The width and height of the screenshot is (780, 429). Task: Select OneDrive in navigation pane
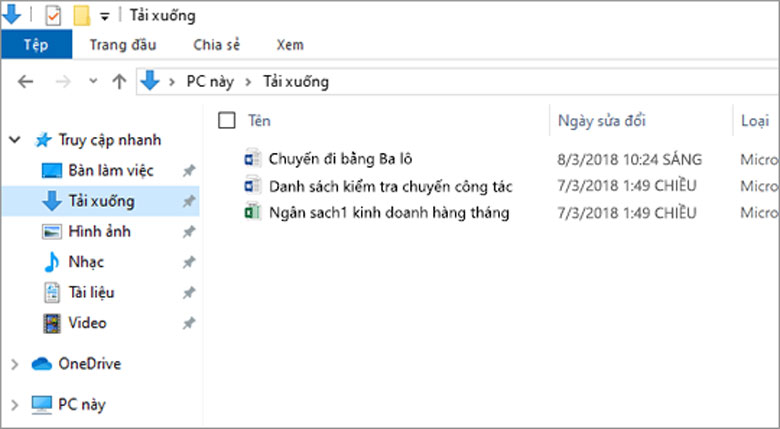(90, 364)
